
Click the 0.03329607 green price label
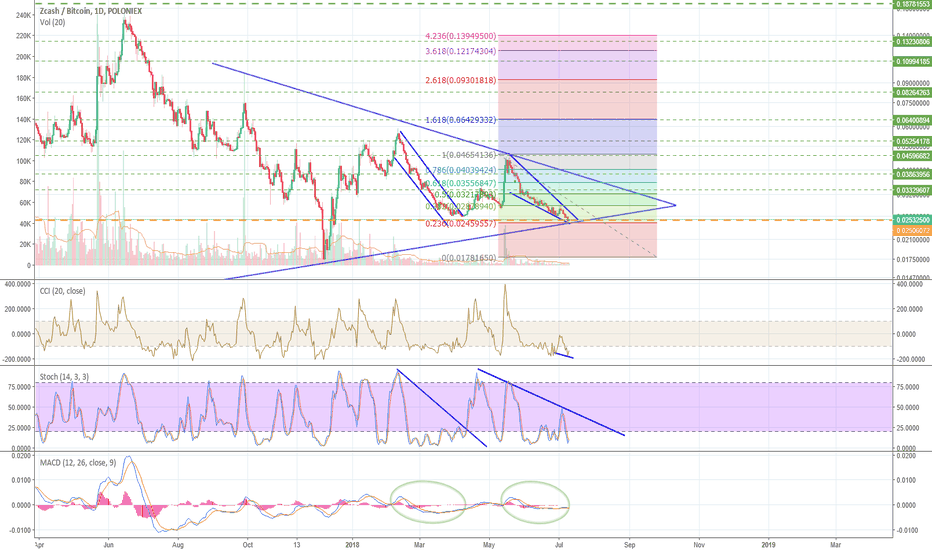(x=912, y=190)
